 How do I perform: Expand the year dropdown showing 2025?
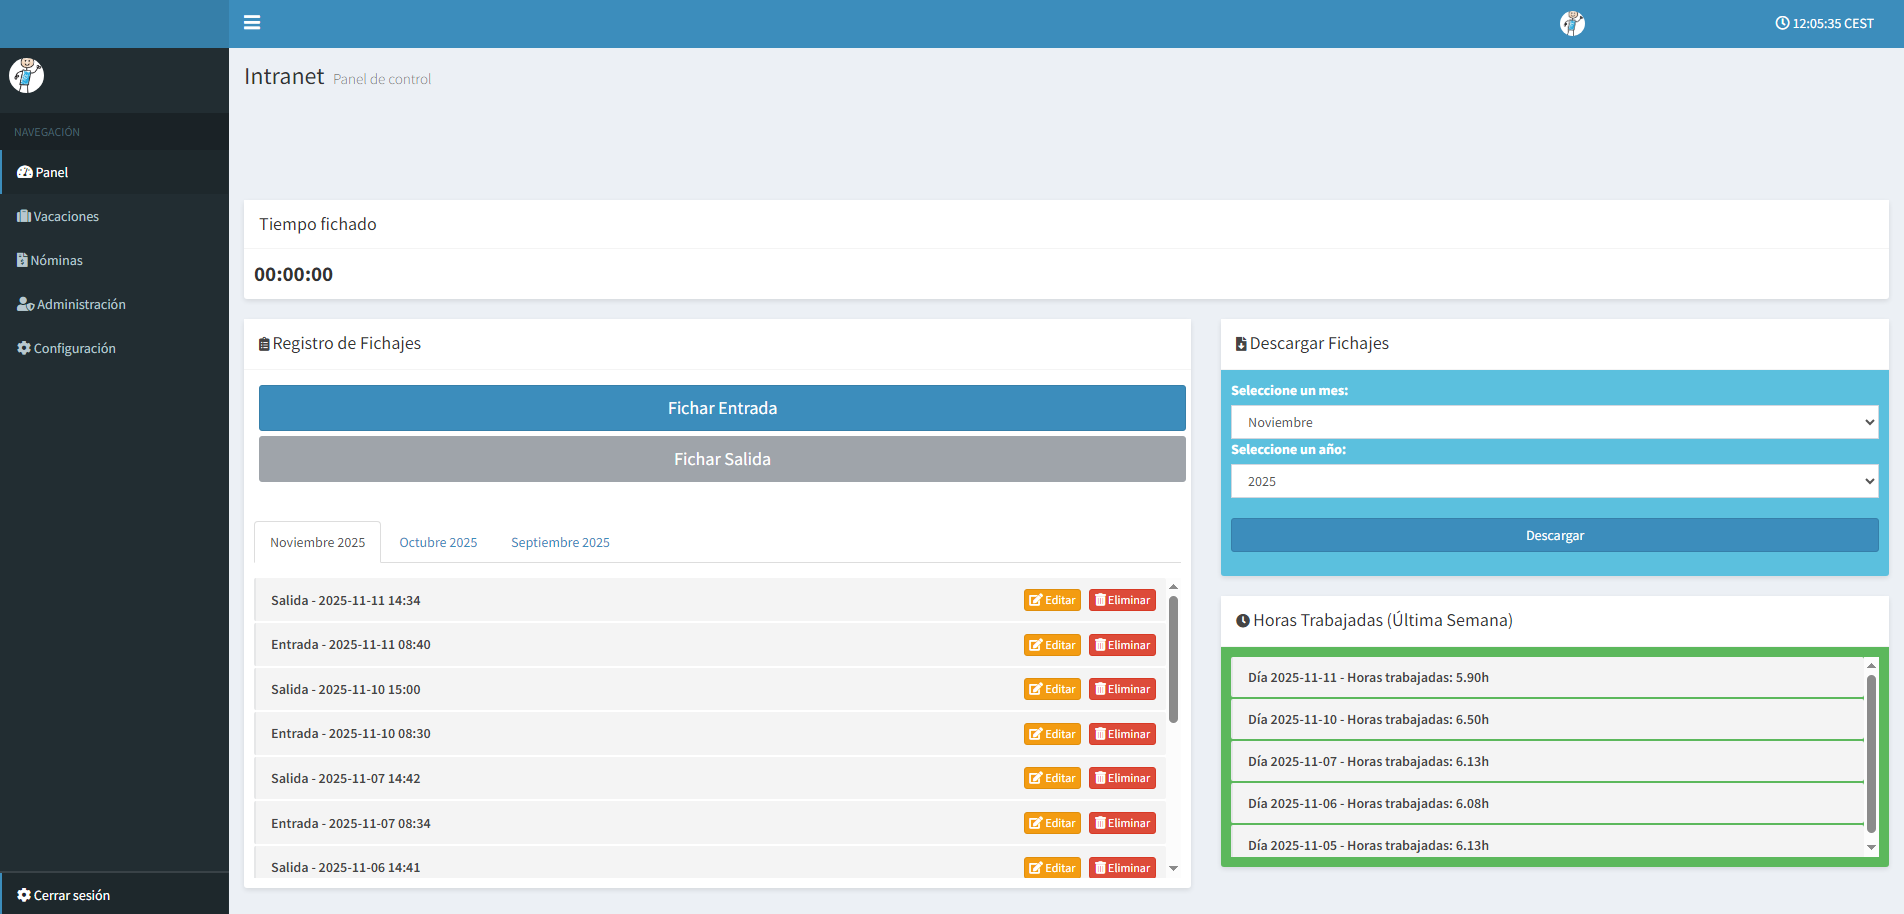(x=1554, y=481)
